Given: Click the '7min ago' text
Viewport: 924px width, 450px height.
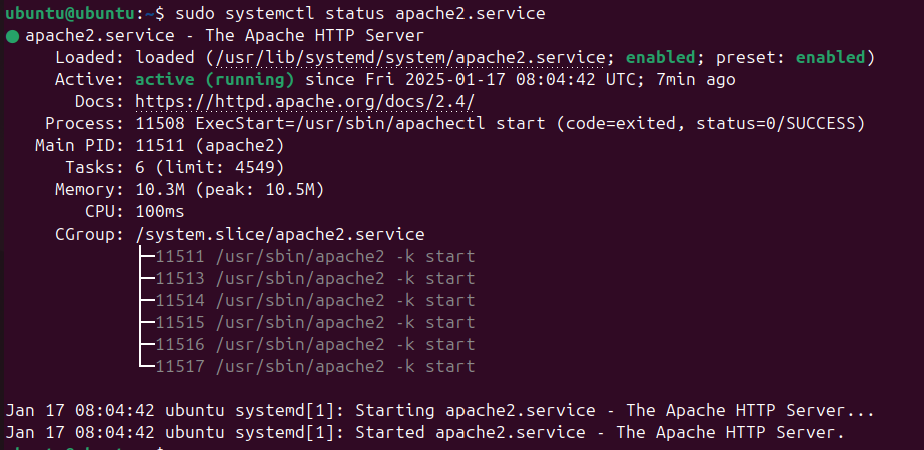Looking at the screenshot, I should click(x=696, y=80).
